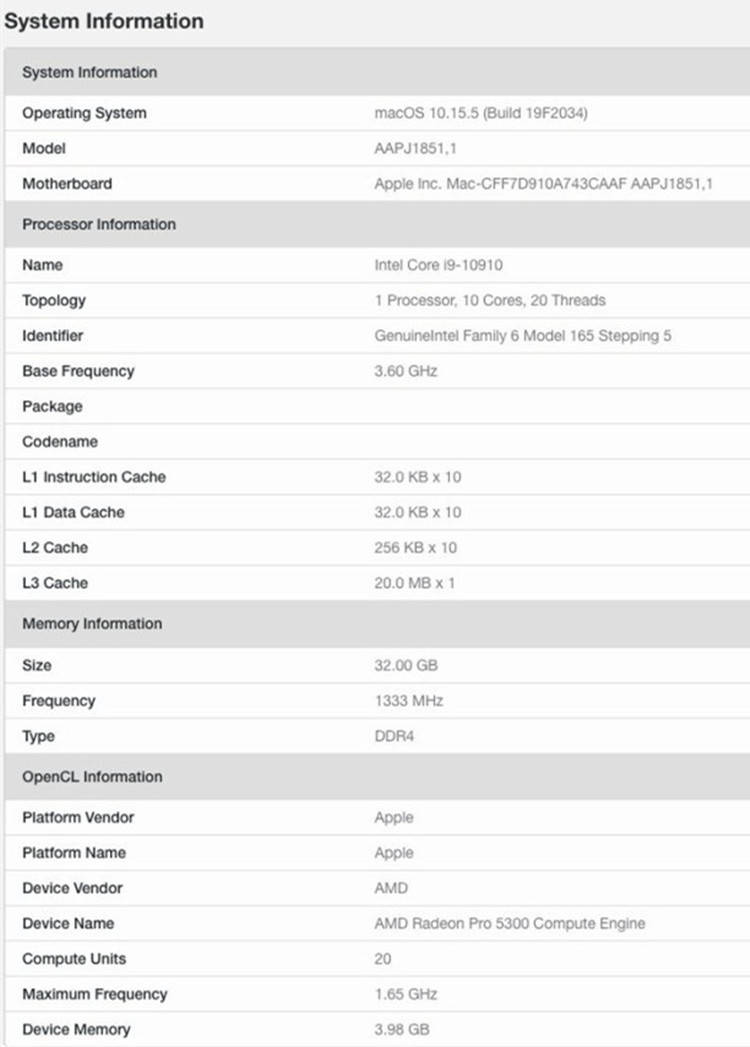Click the Topology value with 10 Cores

(x=490, y=300)
